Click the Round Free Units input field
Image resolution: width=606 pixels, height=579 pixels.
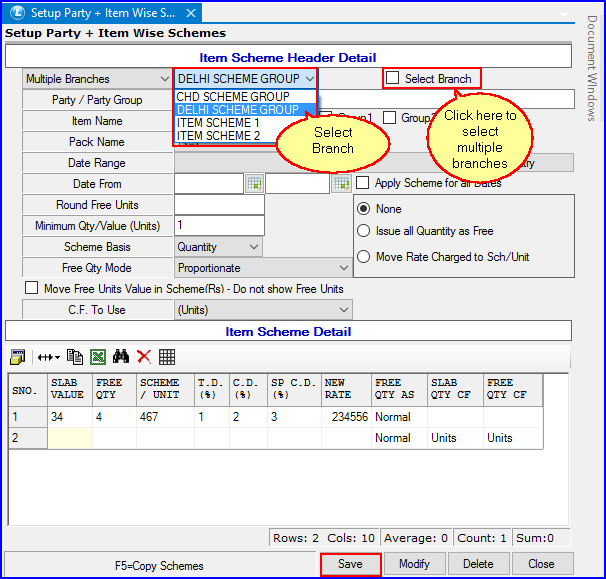[220, 204]
